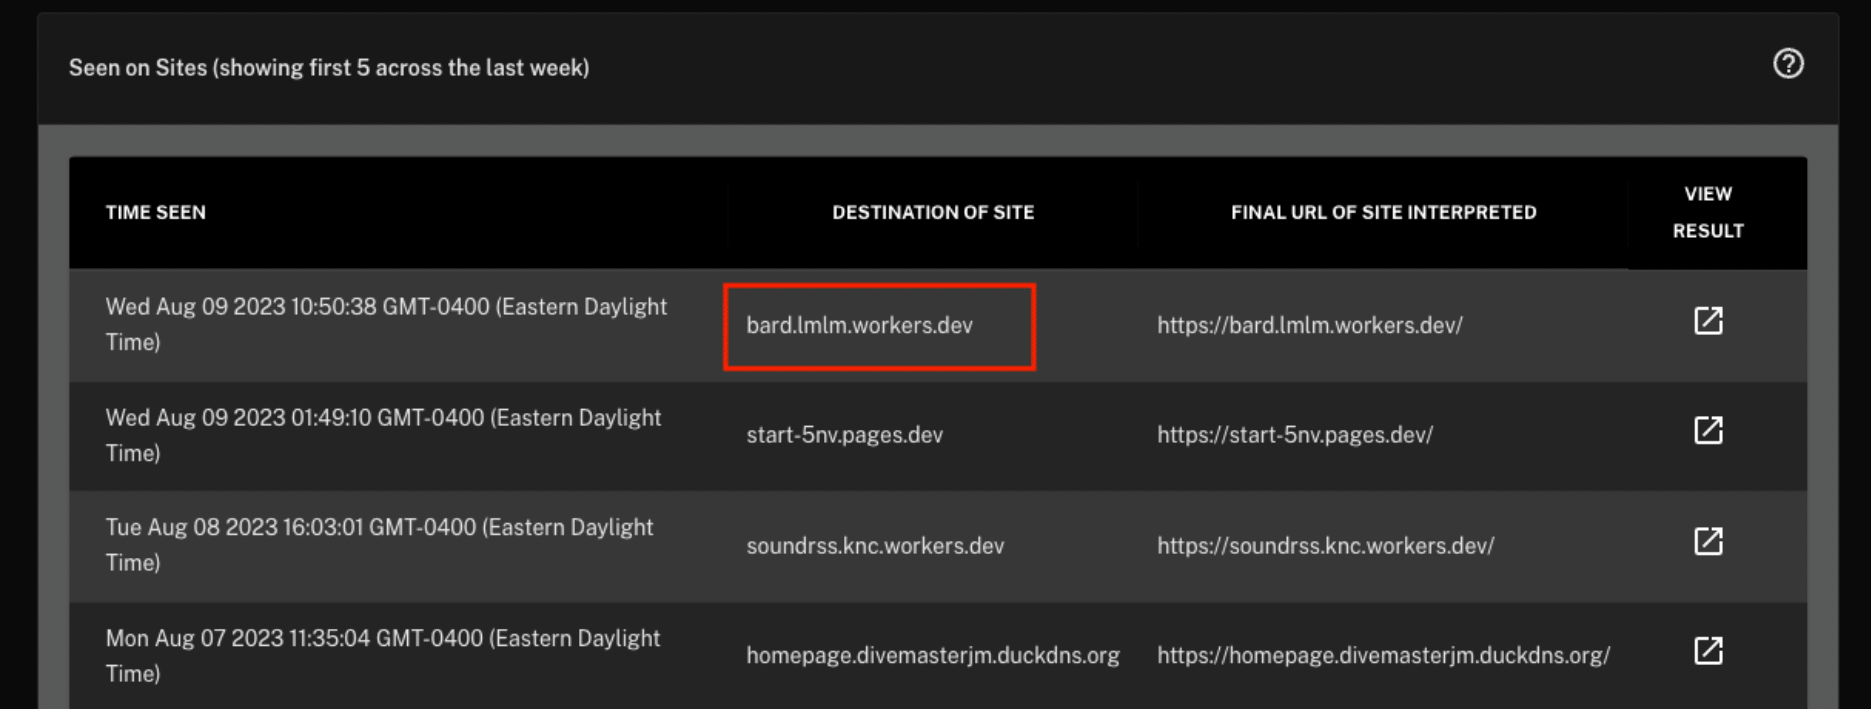Select the TIME SEEN column header
The width and height of the screenshot is (1871, 709).
[156, 212]
